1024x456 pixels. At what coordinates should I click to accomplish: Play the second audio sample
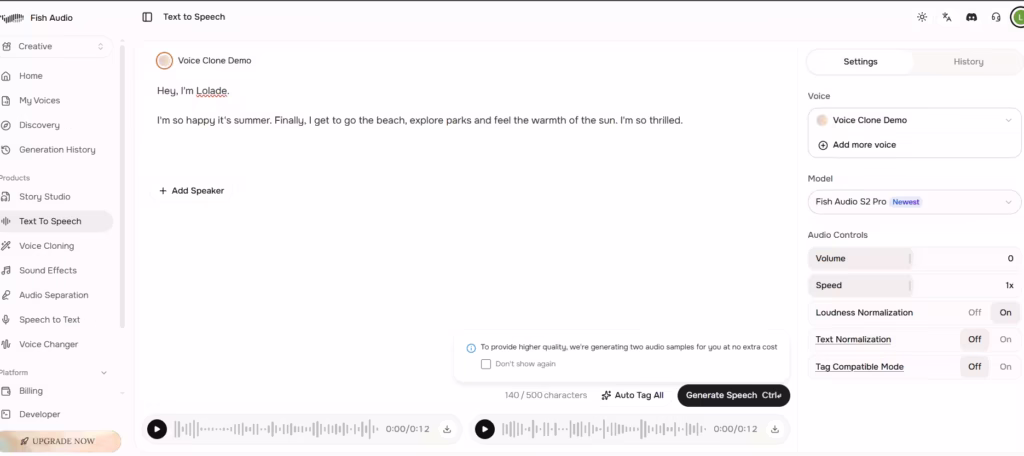pyautogui.click(x=485, y=429)
